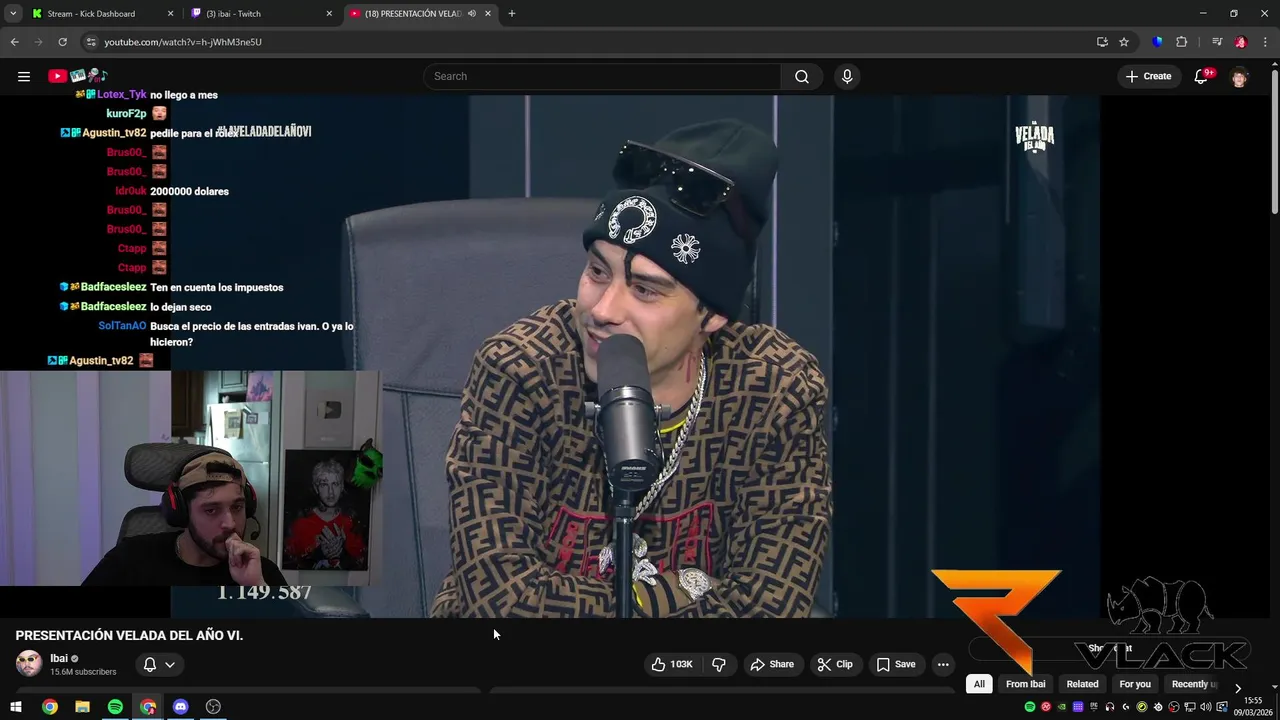
Task: Open the Chrome extensions puzzle menu
Action: tap(1181, 42)
